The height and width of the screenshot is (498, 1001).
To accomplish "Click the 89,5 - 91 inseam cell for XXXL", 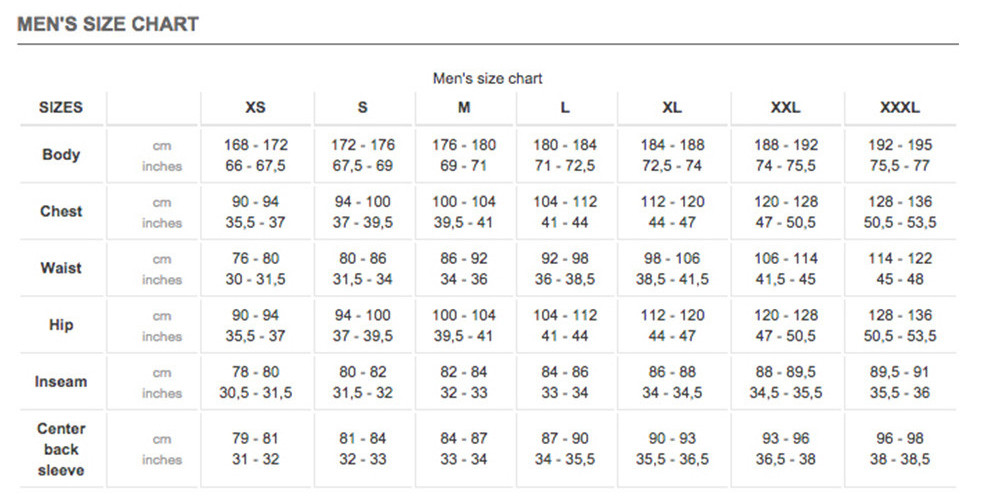I will tap(900, 372).
